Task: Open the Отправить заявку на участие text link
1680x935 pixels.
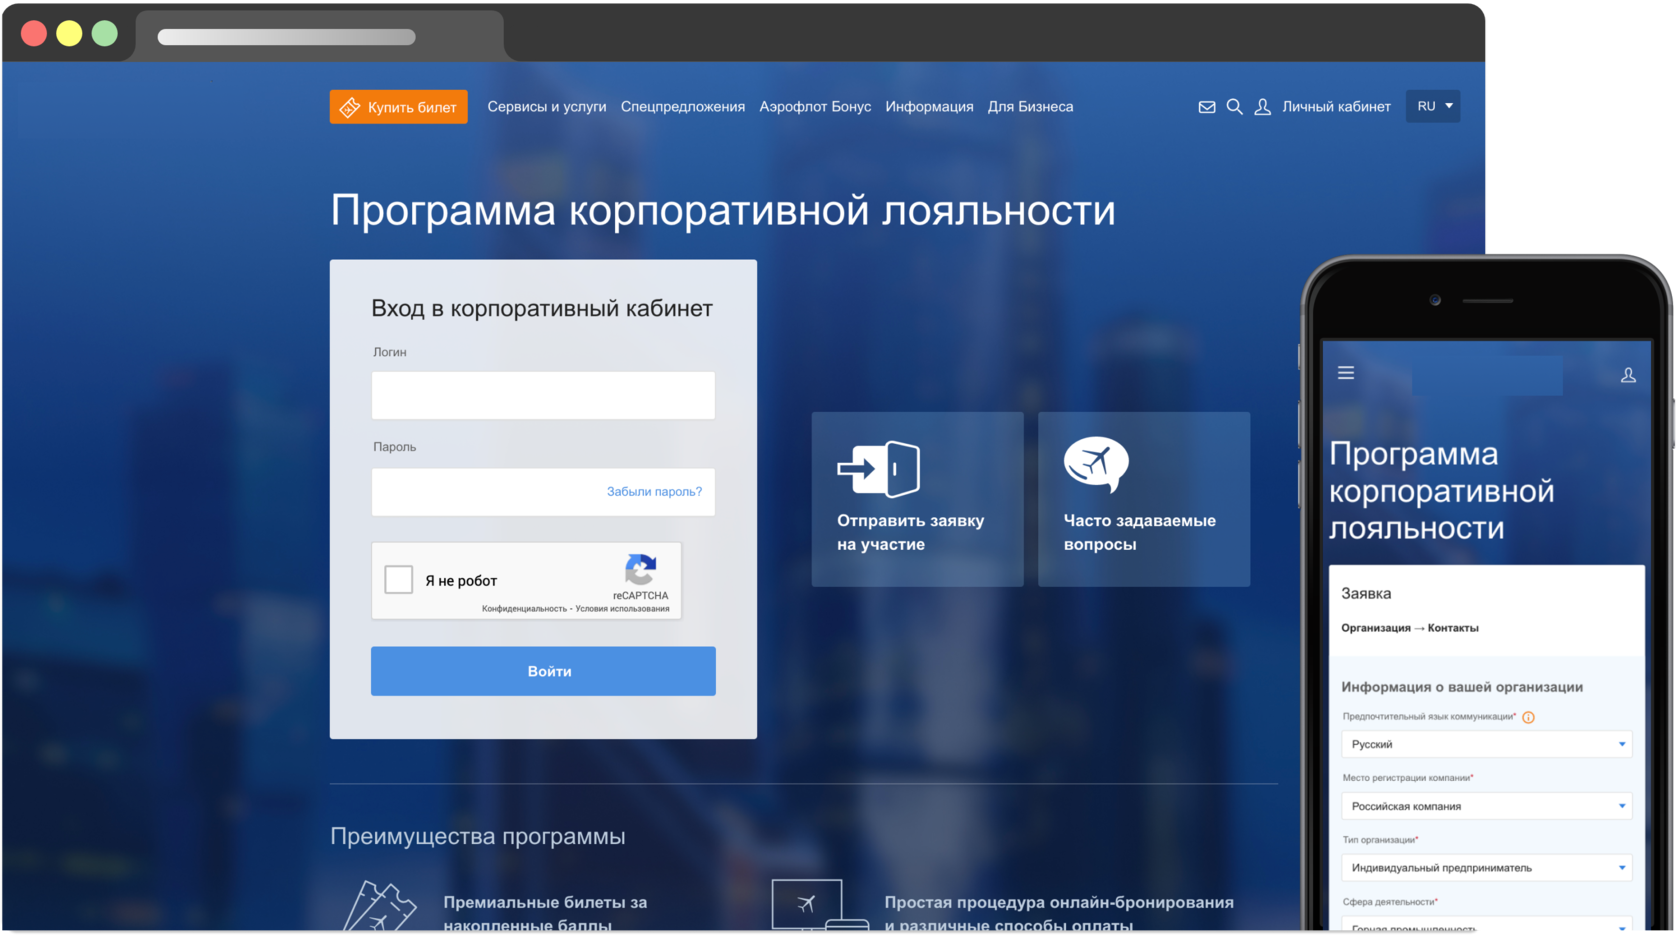Action: point(911,532)
